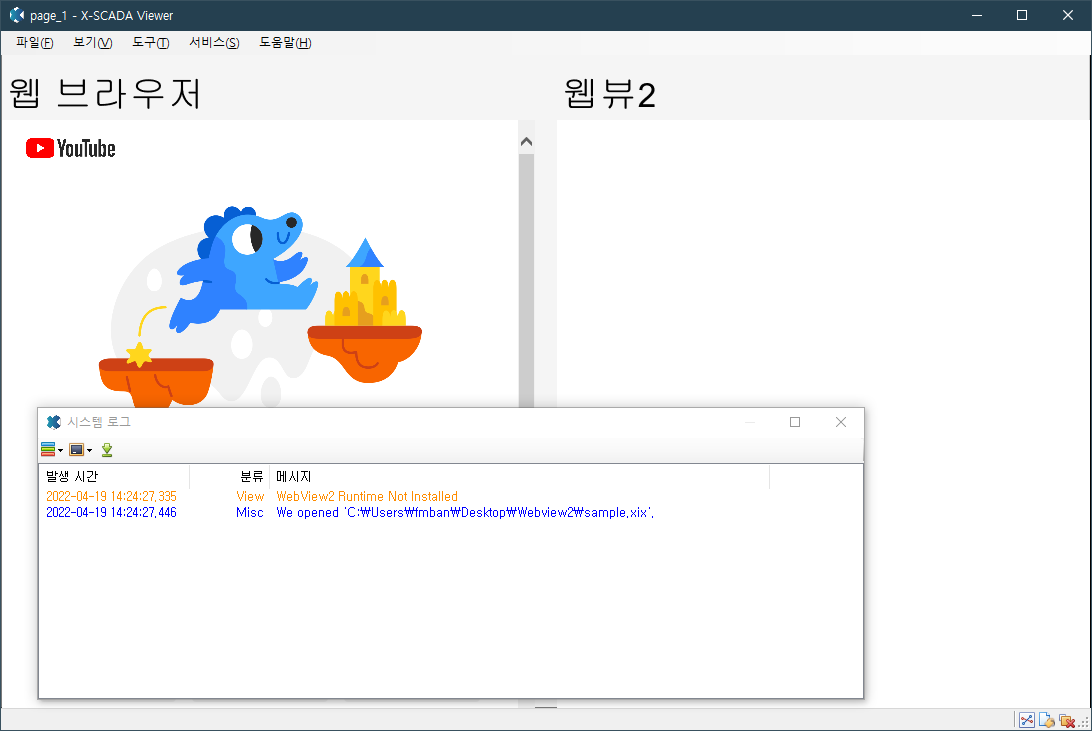Image resolution: width=1092 pixels, height=731 pixels.
Task: Click the web browser pane vertical scrollbar thumb
Action: pyautogui.click(x=526, y=280)
